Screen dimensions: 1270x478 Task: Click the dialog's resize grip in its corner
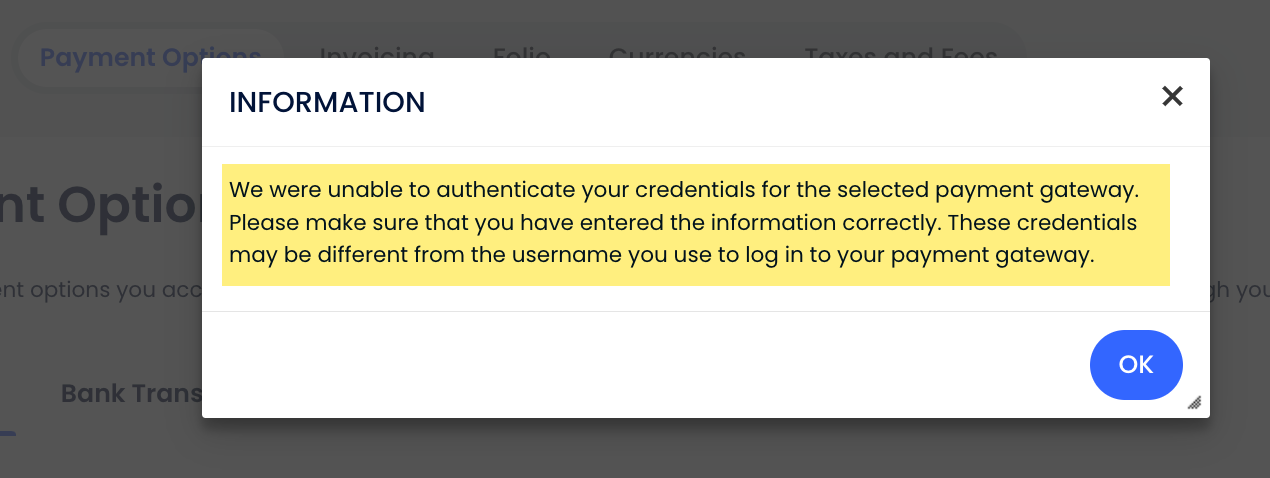1194,403
